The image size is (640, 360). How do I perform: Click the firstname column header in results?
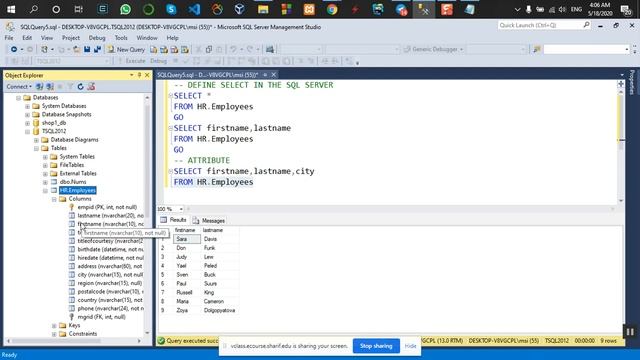[x=185, y=230]
